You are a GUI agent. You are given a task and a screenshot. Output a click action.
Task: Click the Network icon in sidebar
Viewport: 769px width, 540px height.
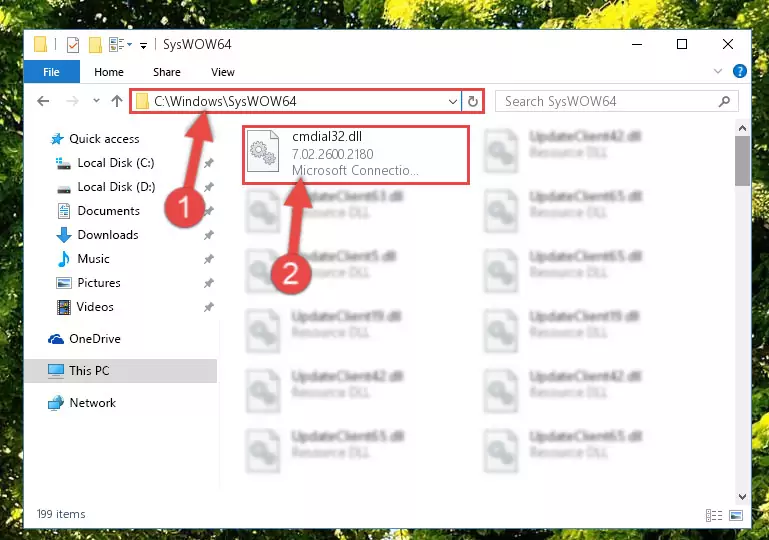(56, 403)
